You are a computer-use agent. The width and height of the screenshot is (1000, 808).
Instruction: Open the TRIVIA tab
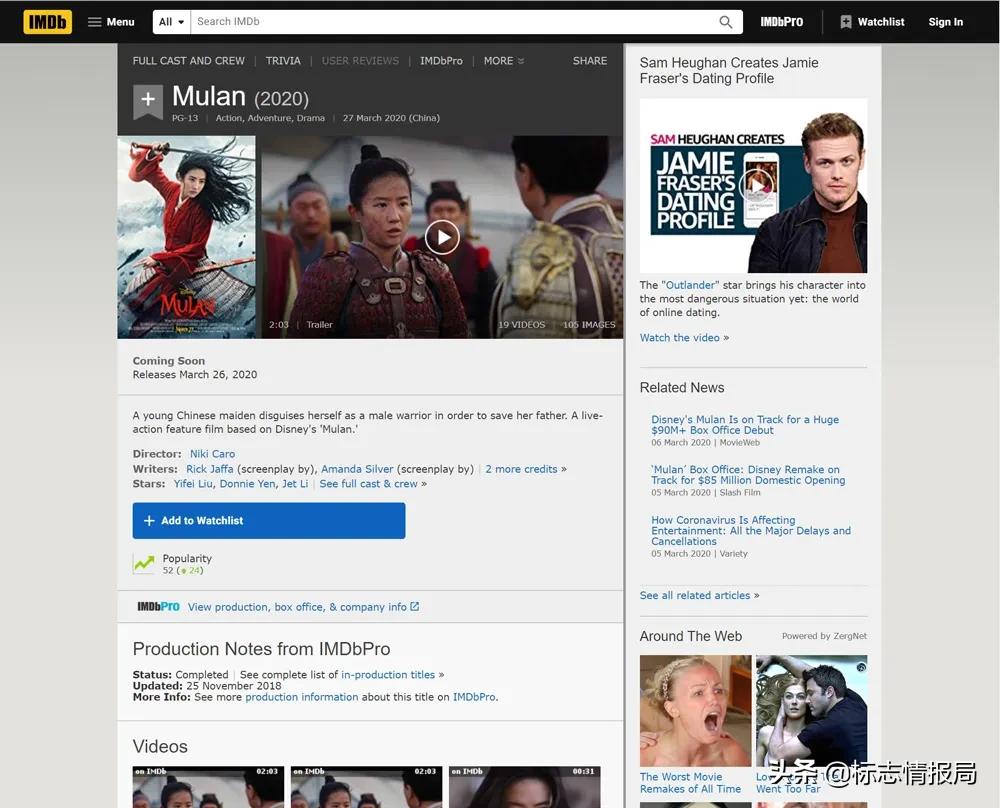[x=283, y=61]
